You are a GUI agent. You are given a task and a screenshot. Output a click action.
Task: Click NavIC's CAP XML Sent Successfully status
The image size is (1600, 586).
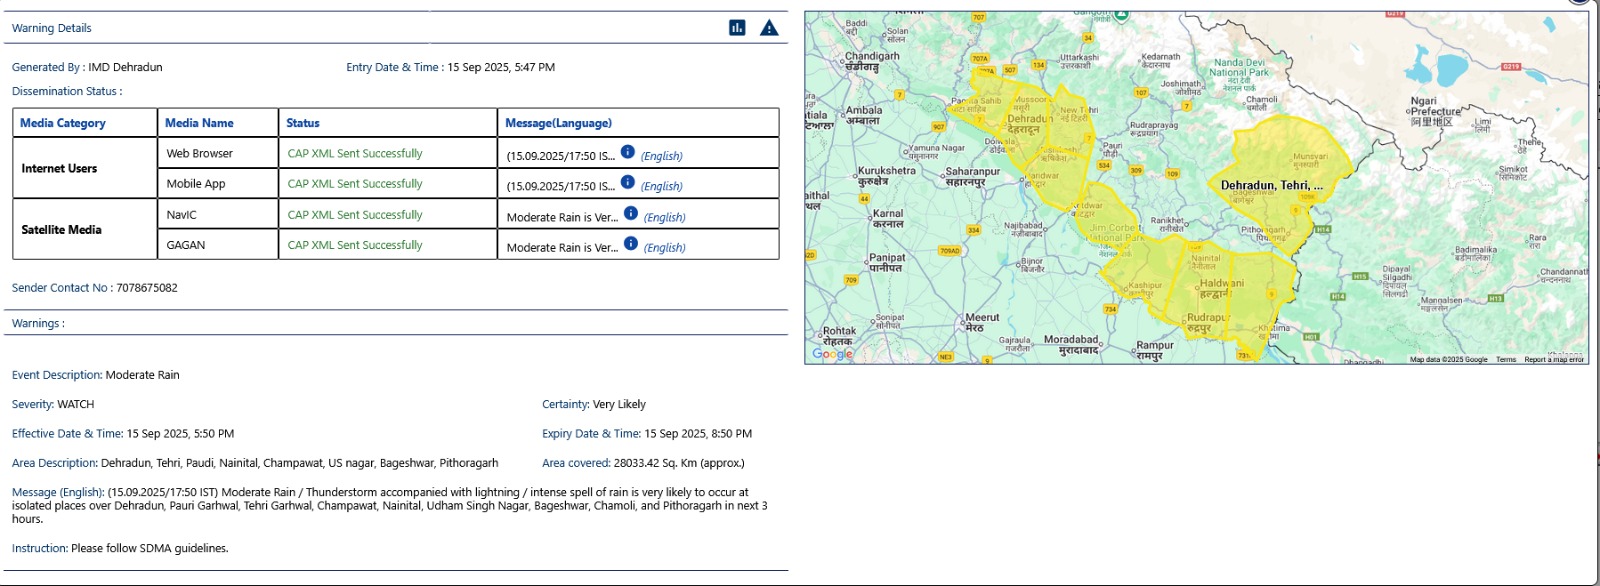click(x=355, y=214)
